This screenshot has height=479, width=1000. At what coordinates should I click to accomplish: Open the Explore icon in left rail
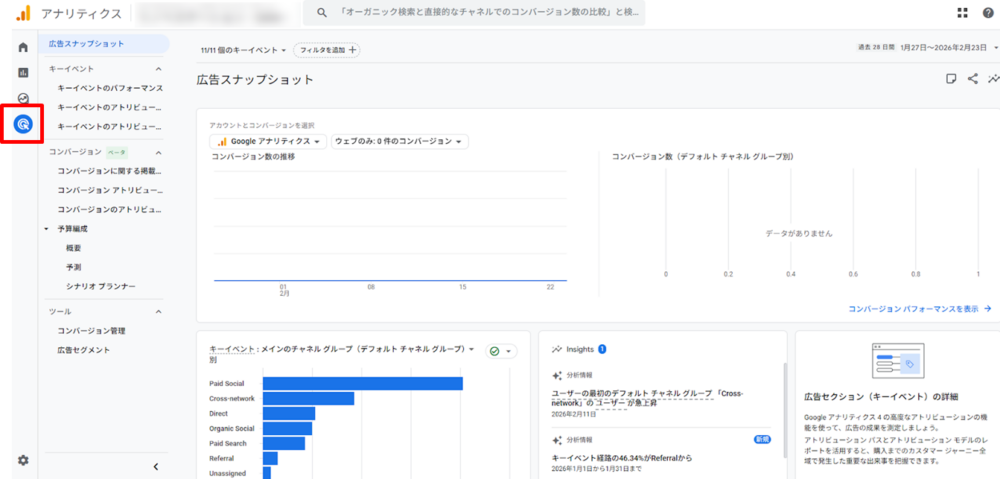23,97
